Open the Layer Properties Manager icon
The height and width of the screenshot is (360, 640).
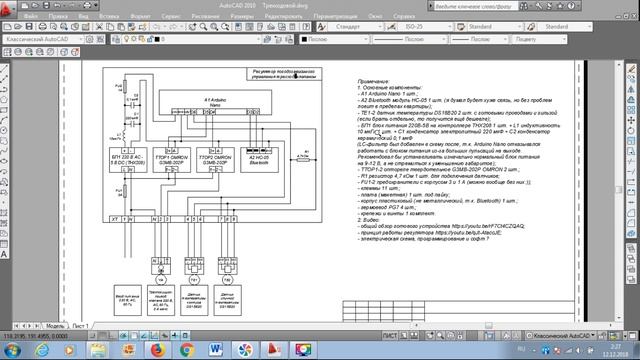coord(116,39)
